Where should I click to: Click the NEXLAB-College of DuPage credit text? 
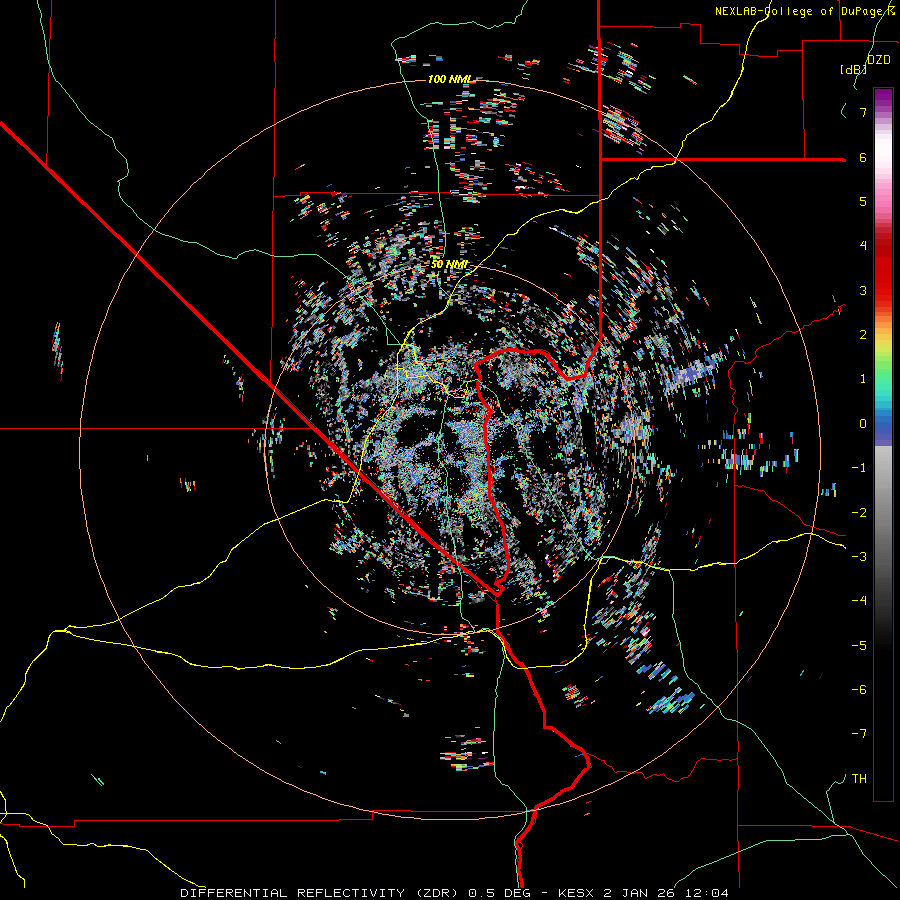pyautogui.click(x=801, y=11)
